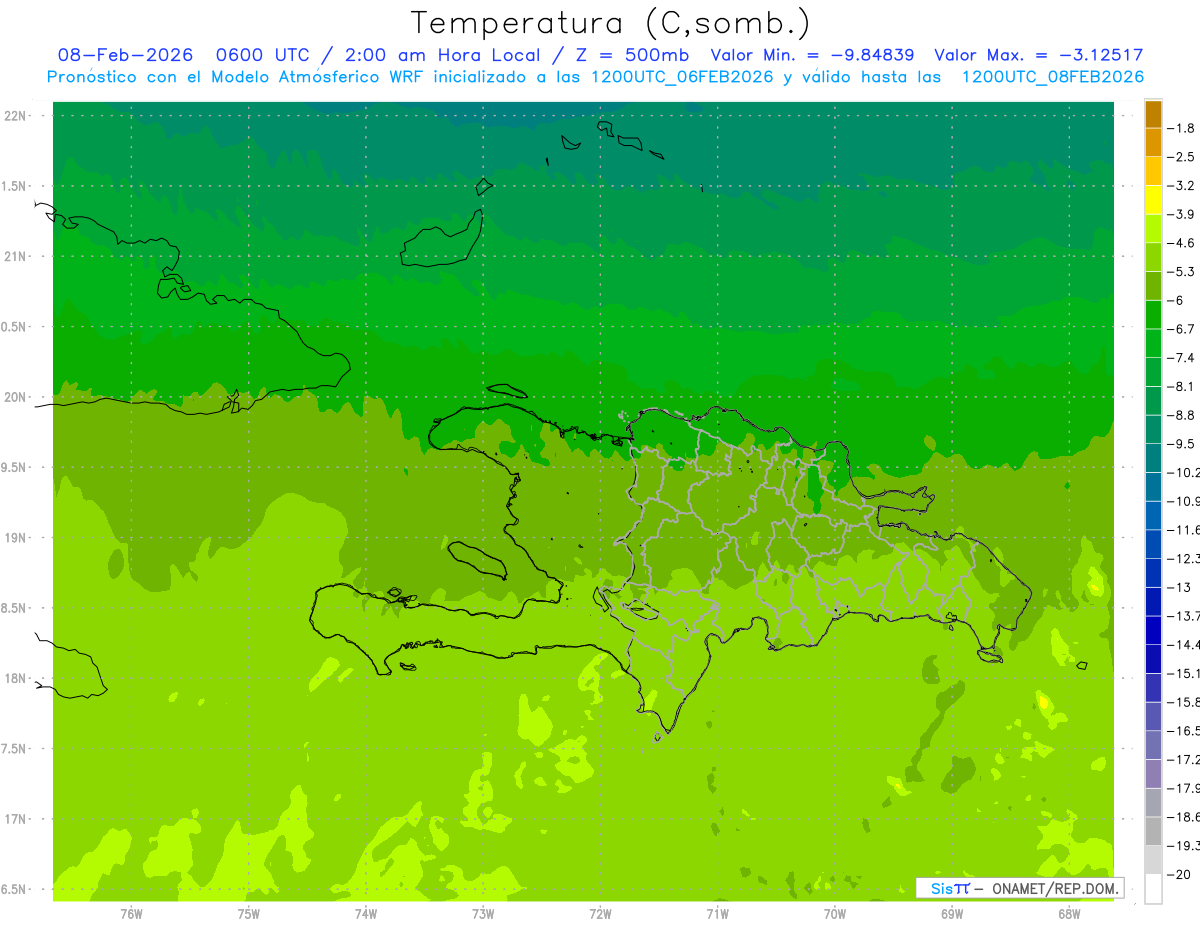Click the "74W" longitude axis label
1200x927 pixels.
(366, 913)
